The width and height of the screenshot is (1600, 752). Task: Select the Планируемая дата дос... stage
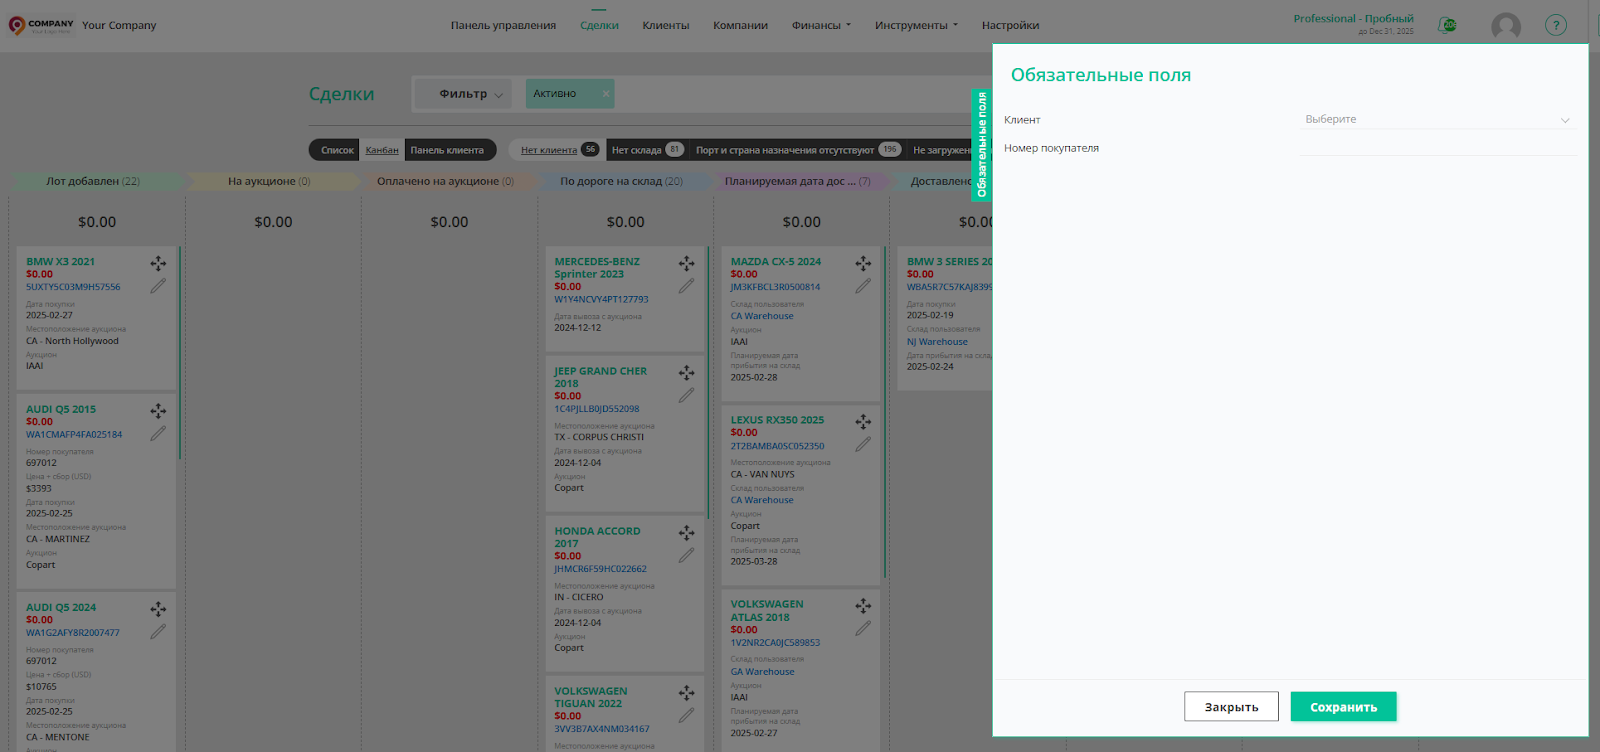tap(800, 182)
